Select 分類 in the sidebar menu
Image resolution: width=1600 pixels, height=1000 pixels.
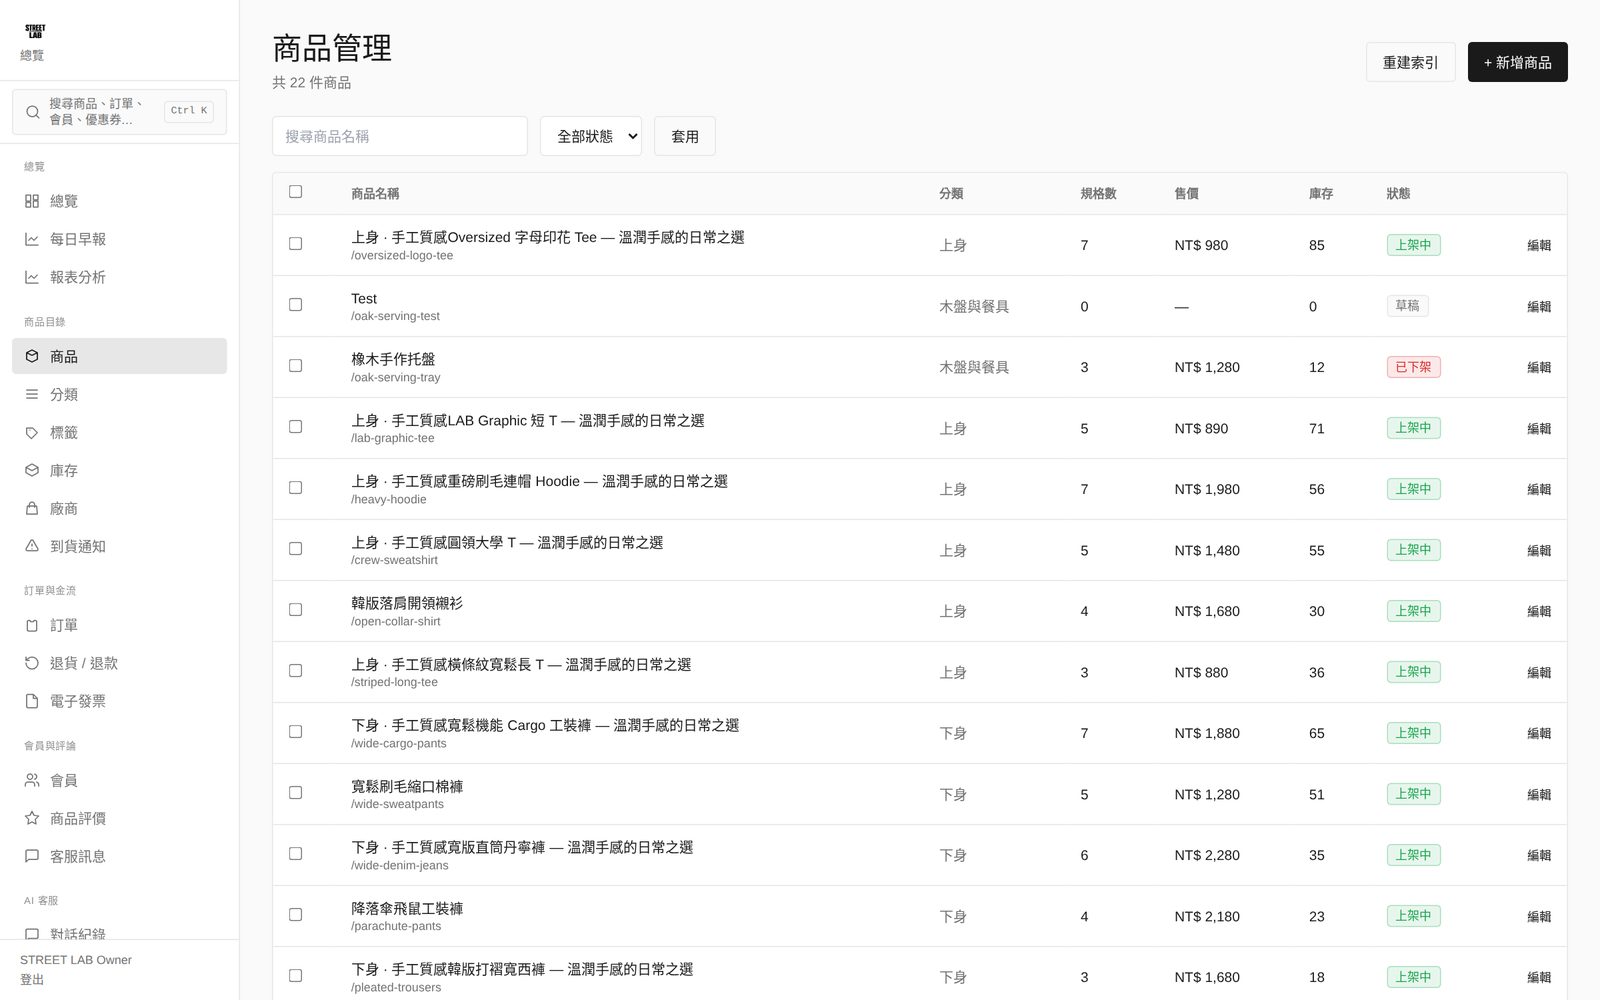click(x=119, y=394)
